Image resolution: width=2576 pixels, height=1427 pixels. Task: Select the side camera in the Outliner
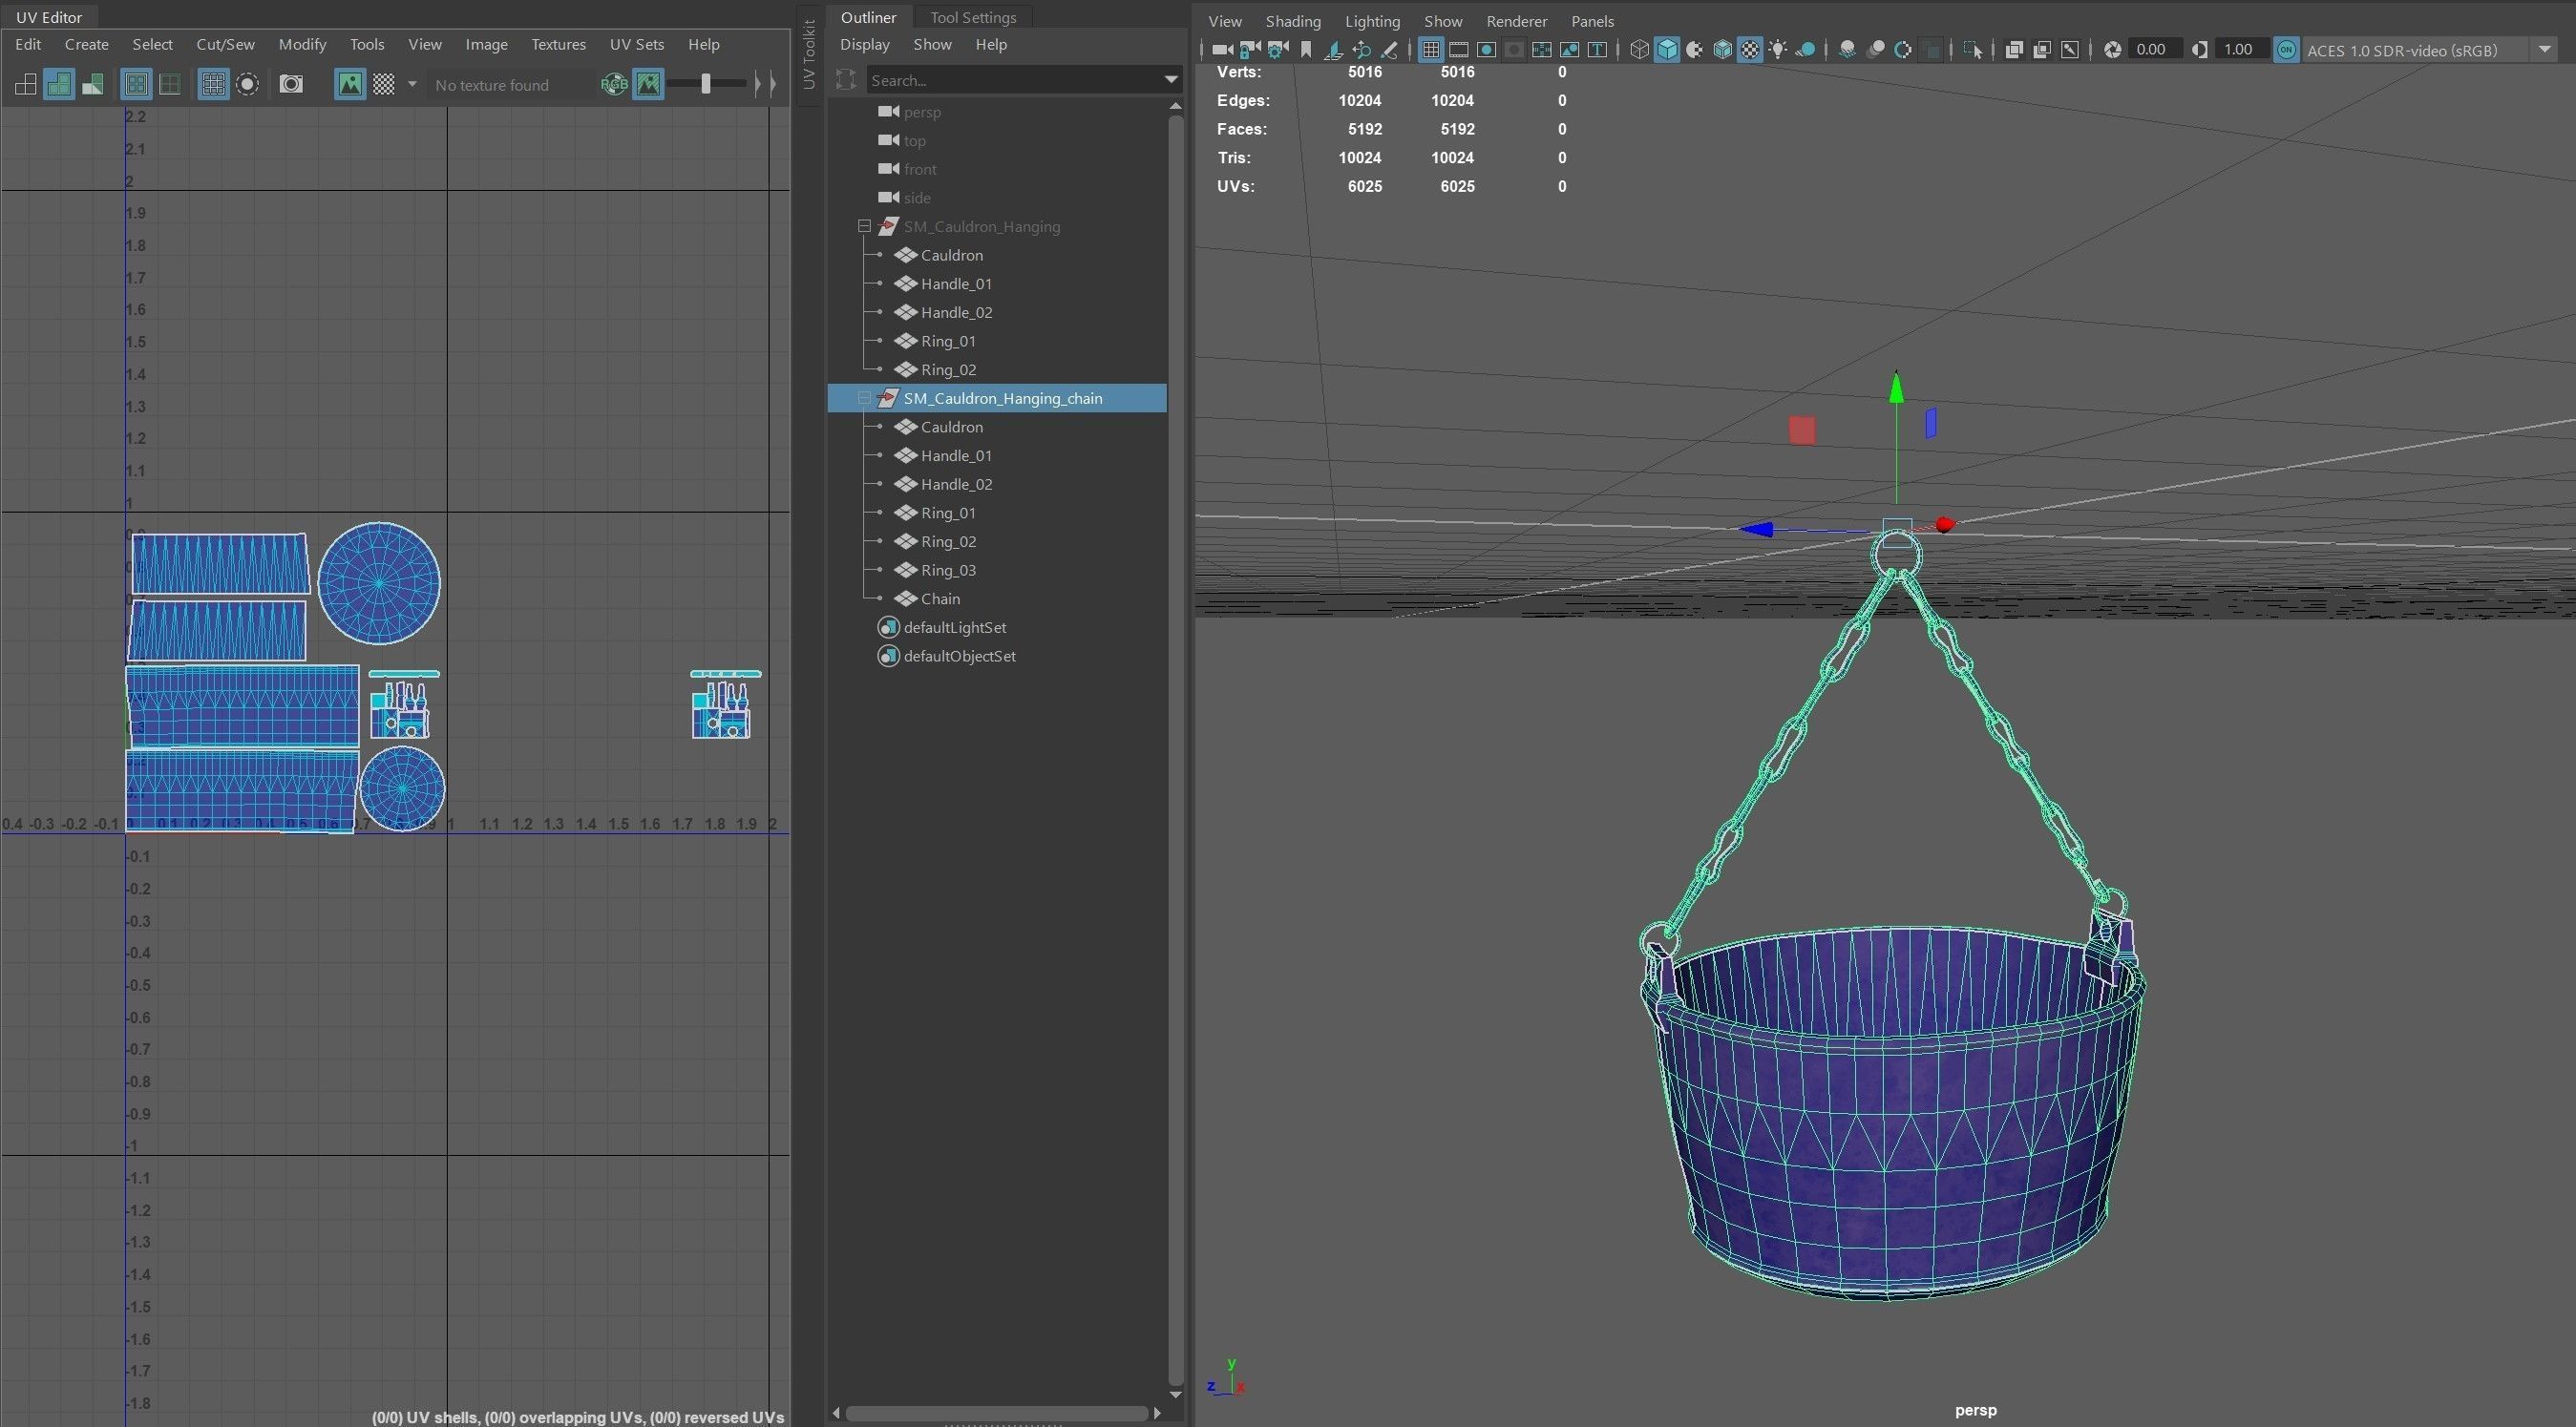[916, 198]
